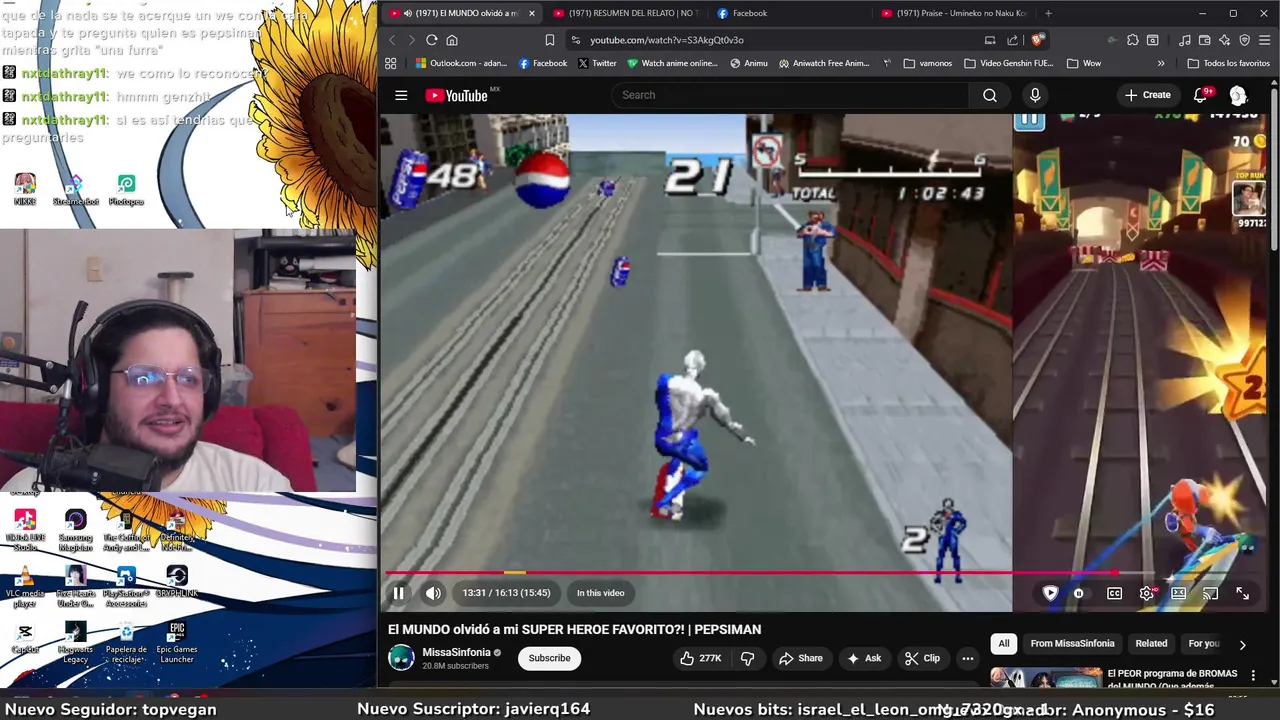Start voice search with the microphone
This screenshot has height=720, width=1280.
pos(1035,95)
